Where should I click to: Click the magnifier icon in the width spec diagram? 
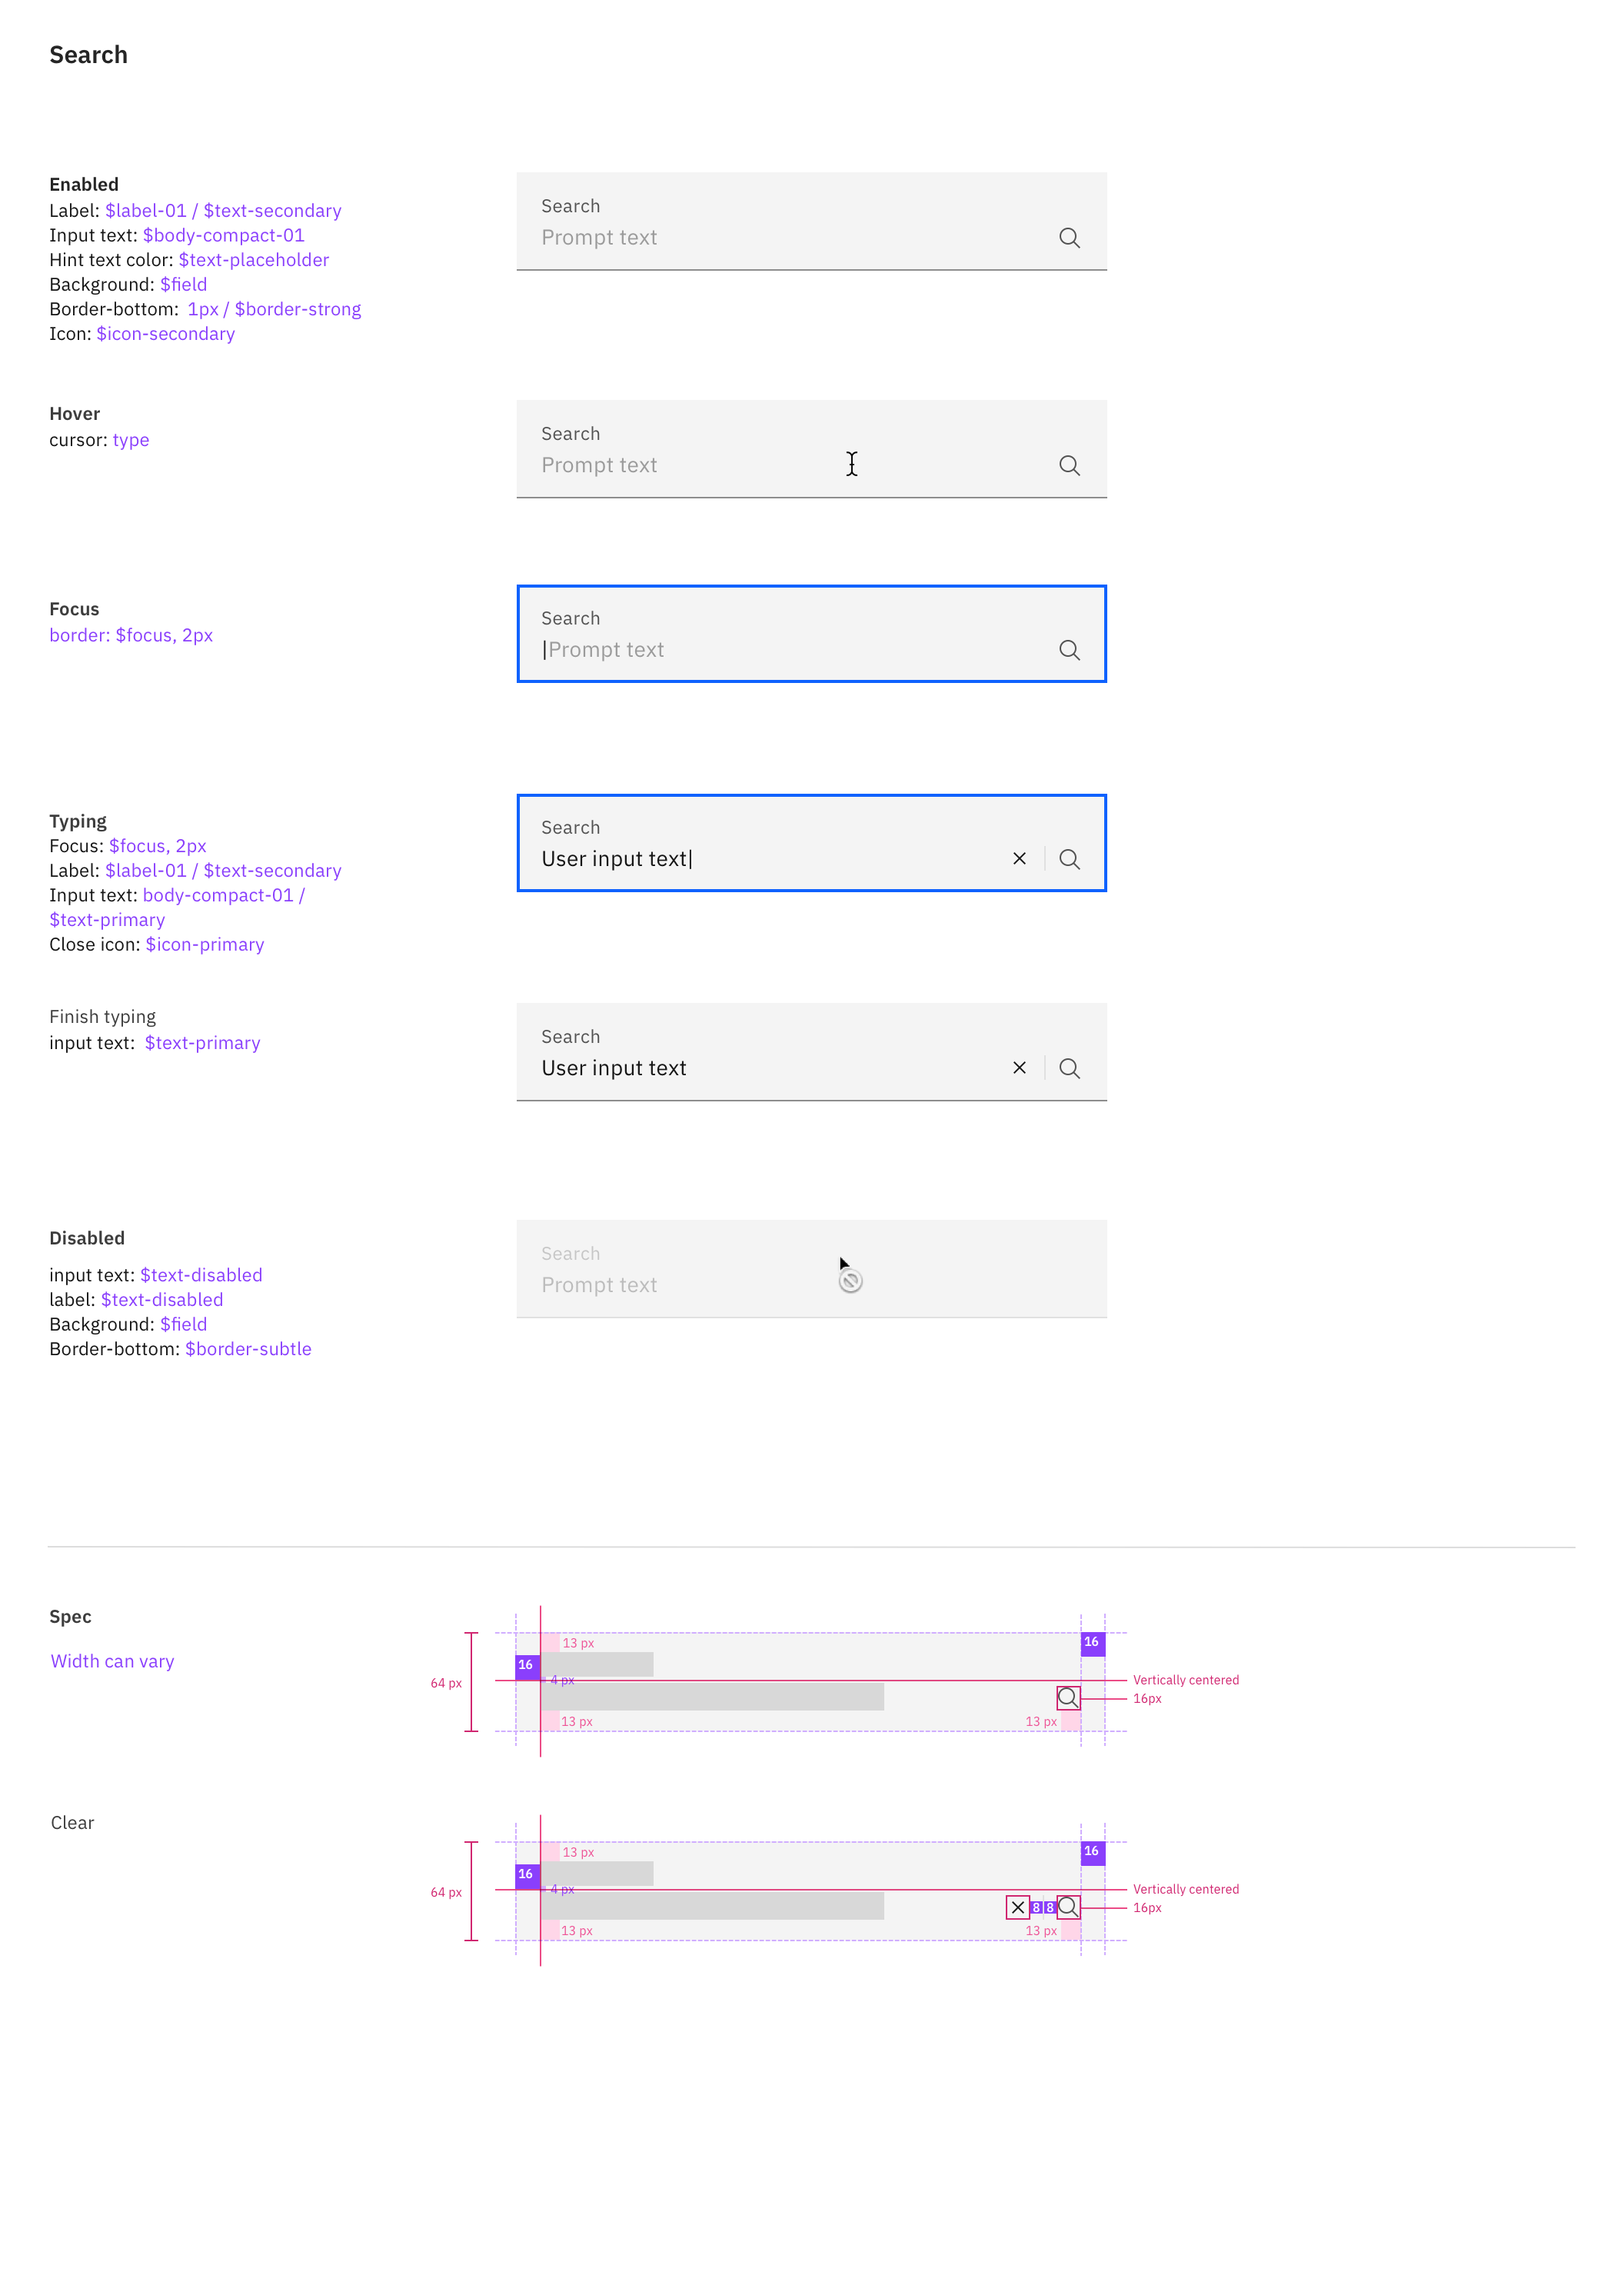point(1067,1697)
